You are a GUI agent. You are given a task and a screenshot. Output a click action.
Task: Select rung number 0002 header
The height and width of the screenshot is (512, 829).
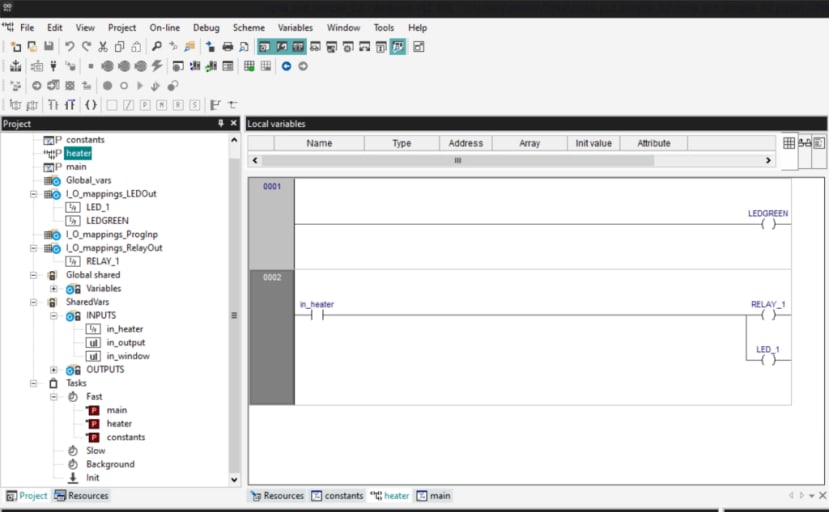coord(272,337)
